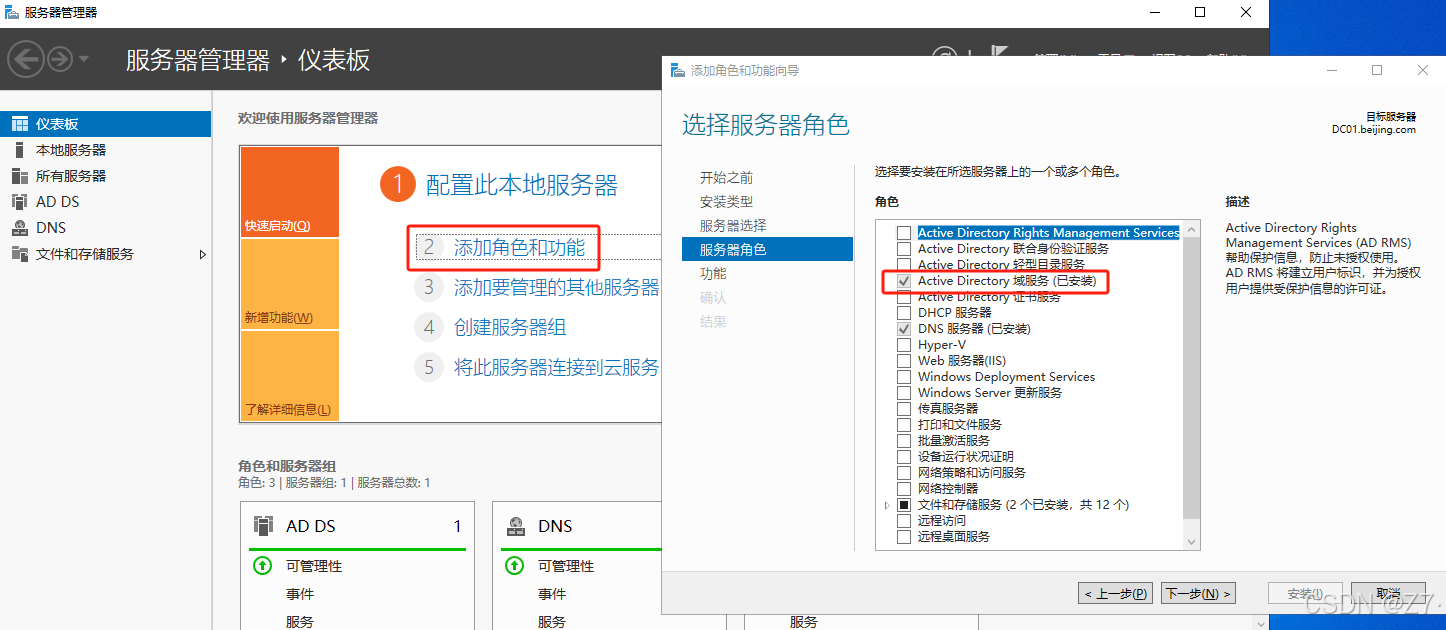Click the AD DS tile header icon
This screenshot has width=1446, height=630.
[264, 526]
